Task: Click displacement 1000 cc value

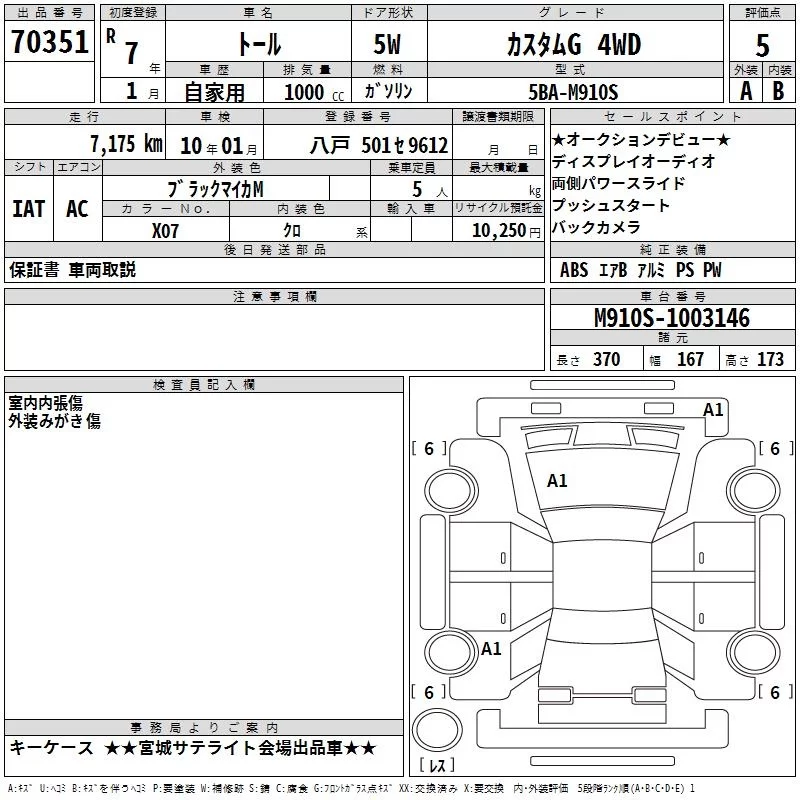Action: 314,92
